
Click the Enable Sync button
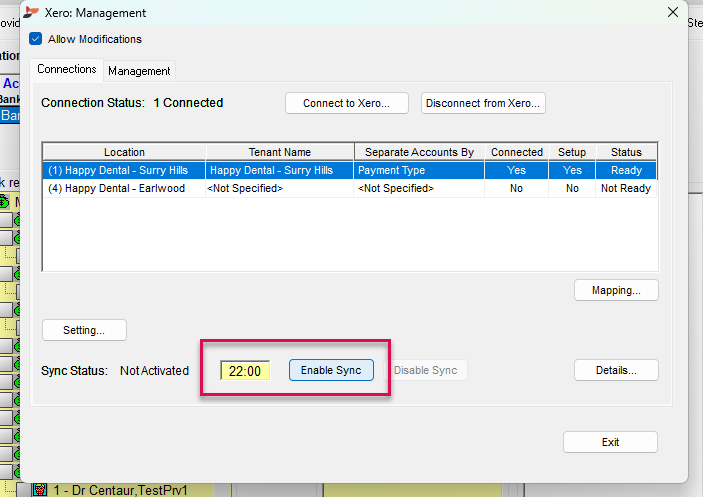(331, 370)
